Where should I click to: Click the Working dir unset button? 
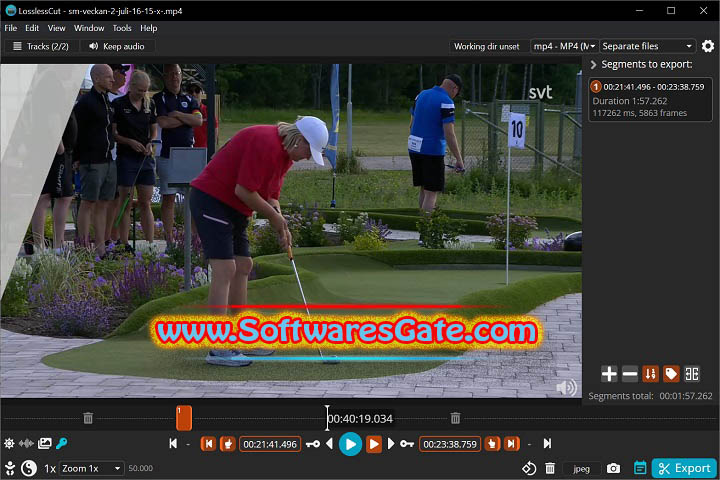click(486, 46)
